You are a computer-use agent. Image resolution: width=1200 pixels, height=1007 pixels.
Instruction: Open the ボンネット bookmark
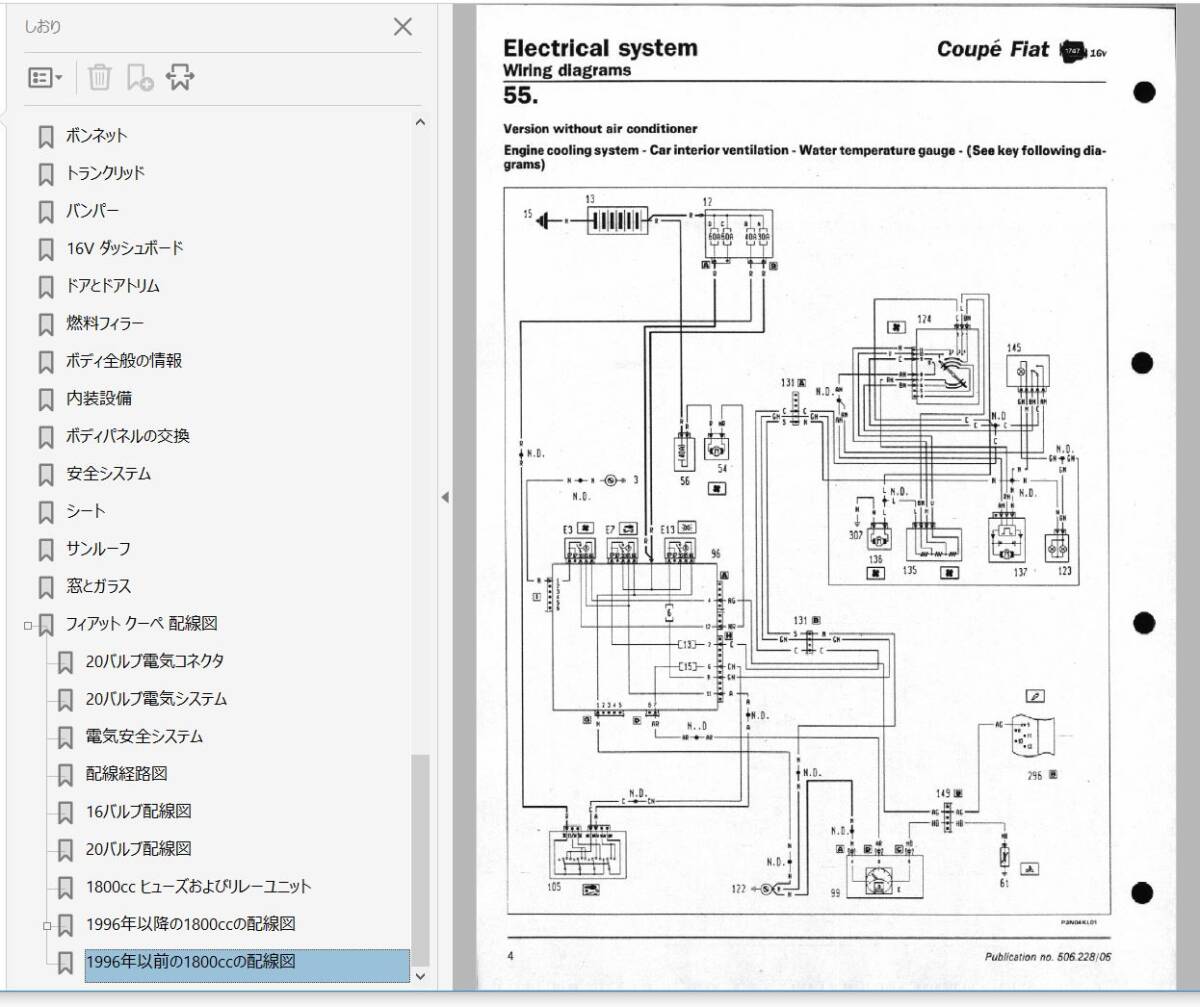97,135
